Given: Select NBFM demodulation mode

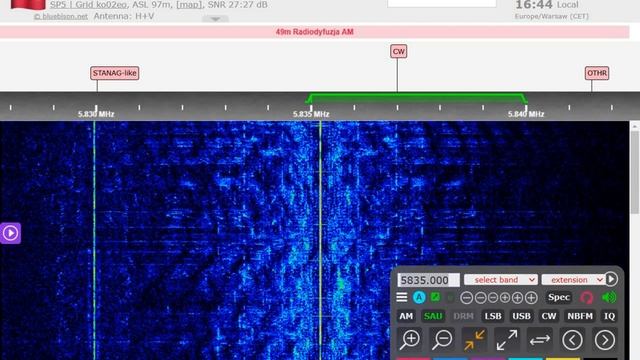Looking at the screenshot, I should point(580,316).
